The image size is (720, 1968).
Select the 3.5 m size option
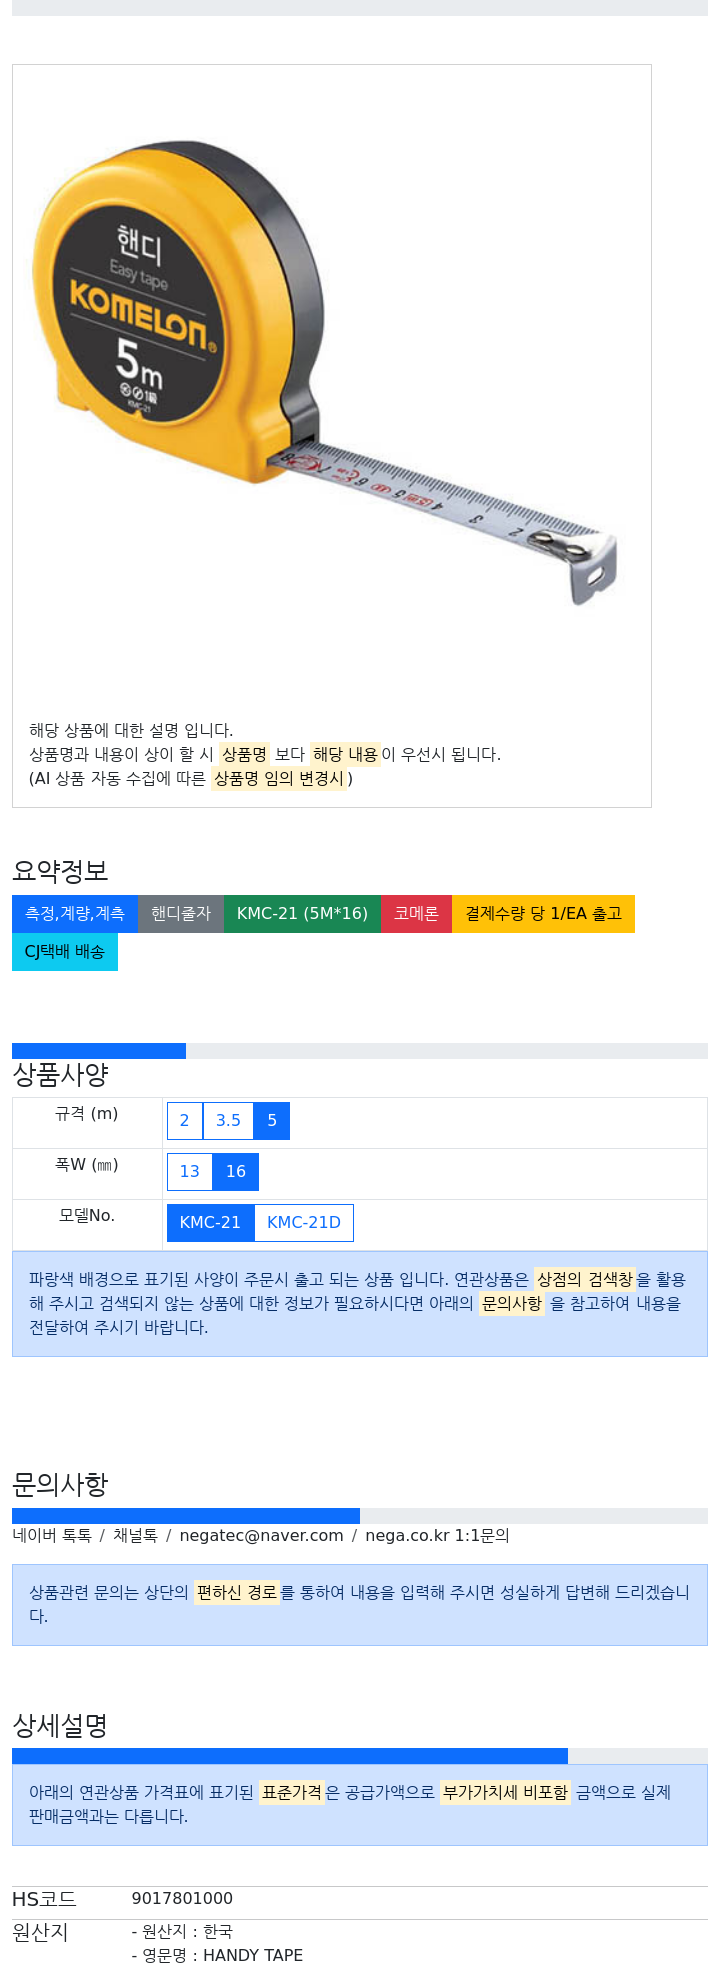tap(228, 1120)
